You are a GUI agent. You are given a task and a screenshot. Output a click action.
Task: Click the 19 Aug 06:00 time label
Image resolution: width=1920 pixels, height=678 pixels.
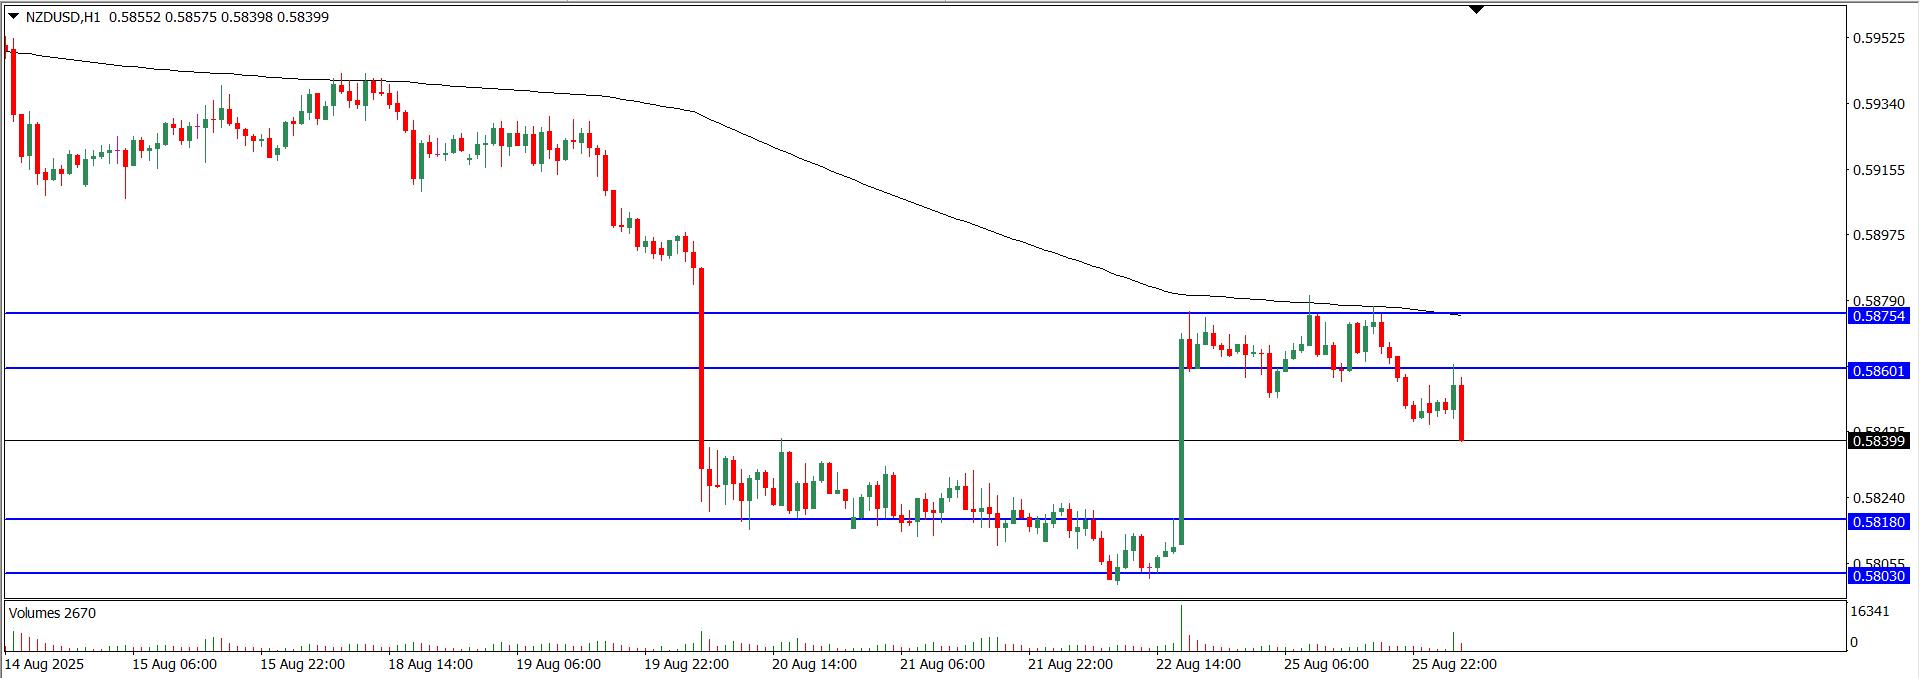pyautogui.click(x=558, y=664)
